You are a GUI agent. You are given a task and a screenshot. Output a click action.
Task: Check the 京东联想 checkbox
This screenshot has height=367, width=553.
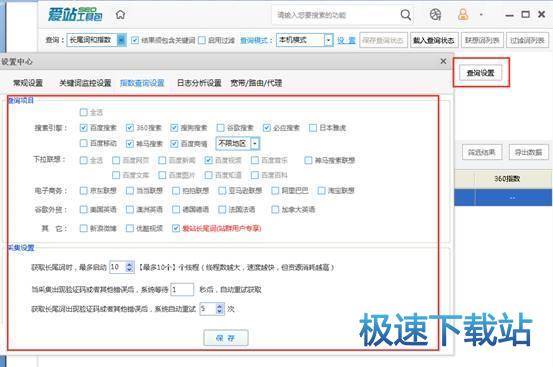(84, 191)
